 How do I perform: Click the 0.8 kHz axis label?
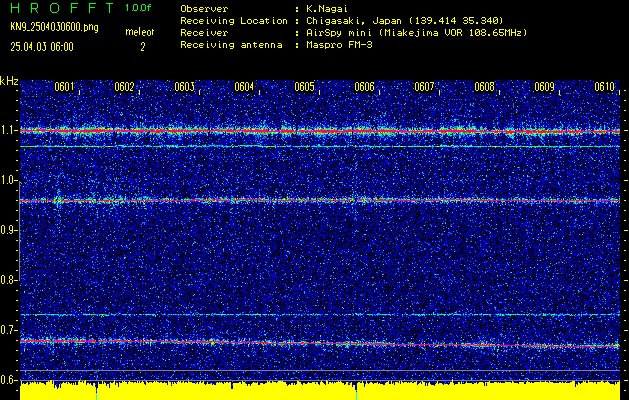(7, 280)
